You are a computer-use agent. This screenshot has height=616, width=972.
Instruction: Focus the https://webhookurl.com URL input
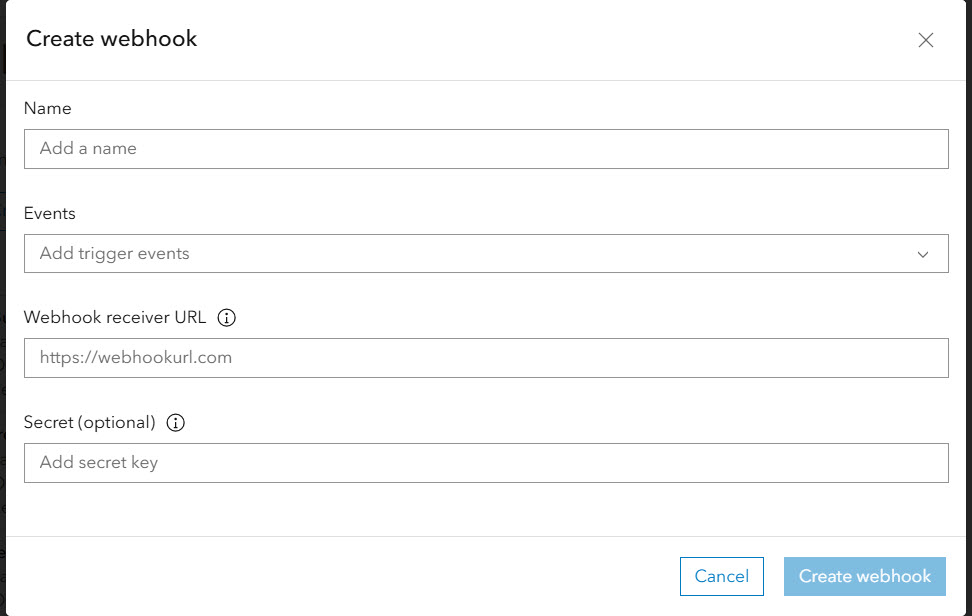[x=486, y=357]
